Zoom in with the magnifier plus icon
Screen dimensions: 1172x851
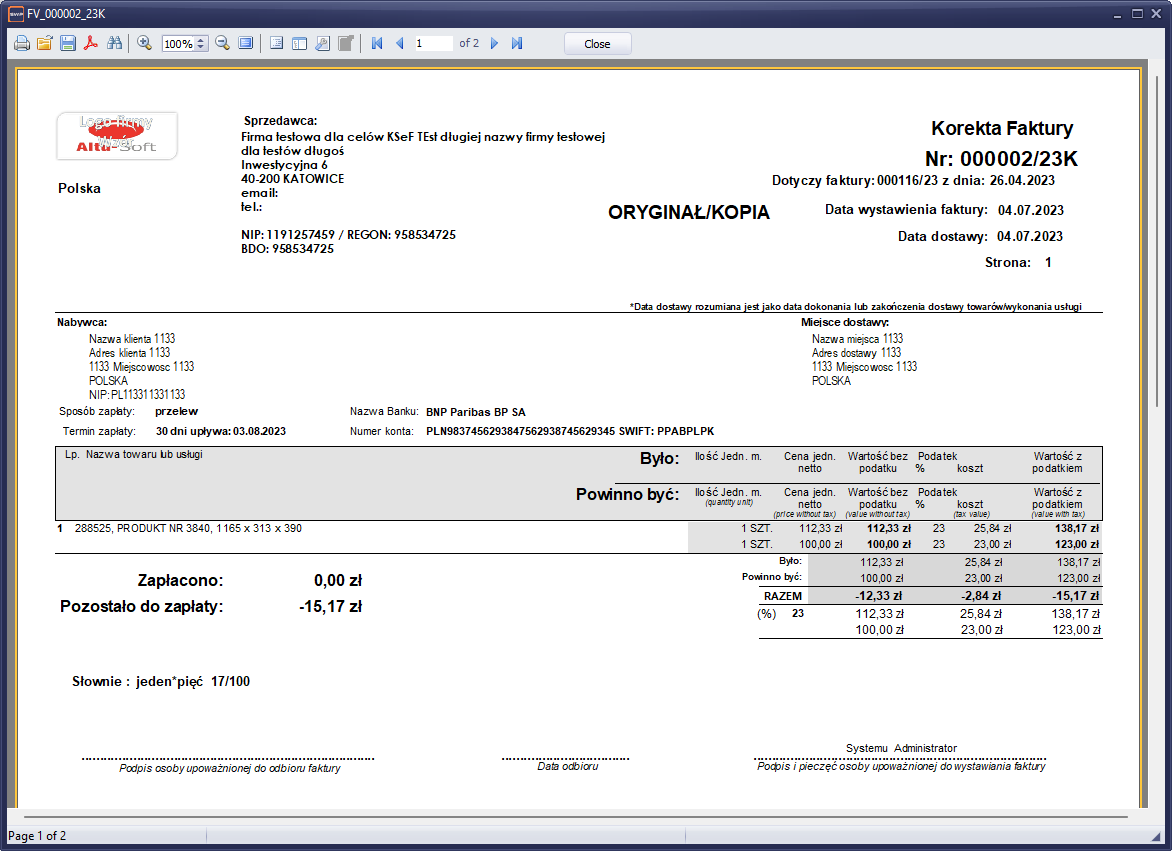click(x=144, y=44)
